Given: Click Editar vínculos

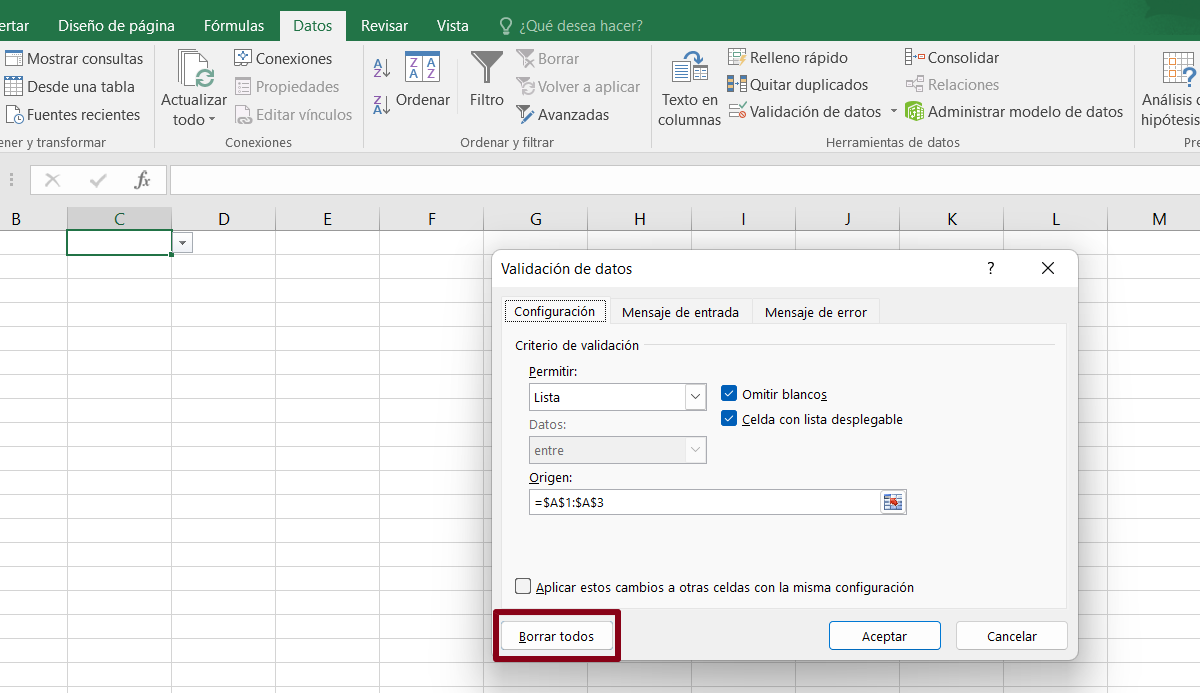Looking at the screenshot, I should 293,115.
